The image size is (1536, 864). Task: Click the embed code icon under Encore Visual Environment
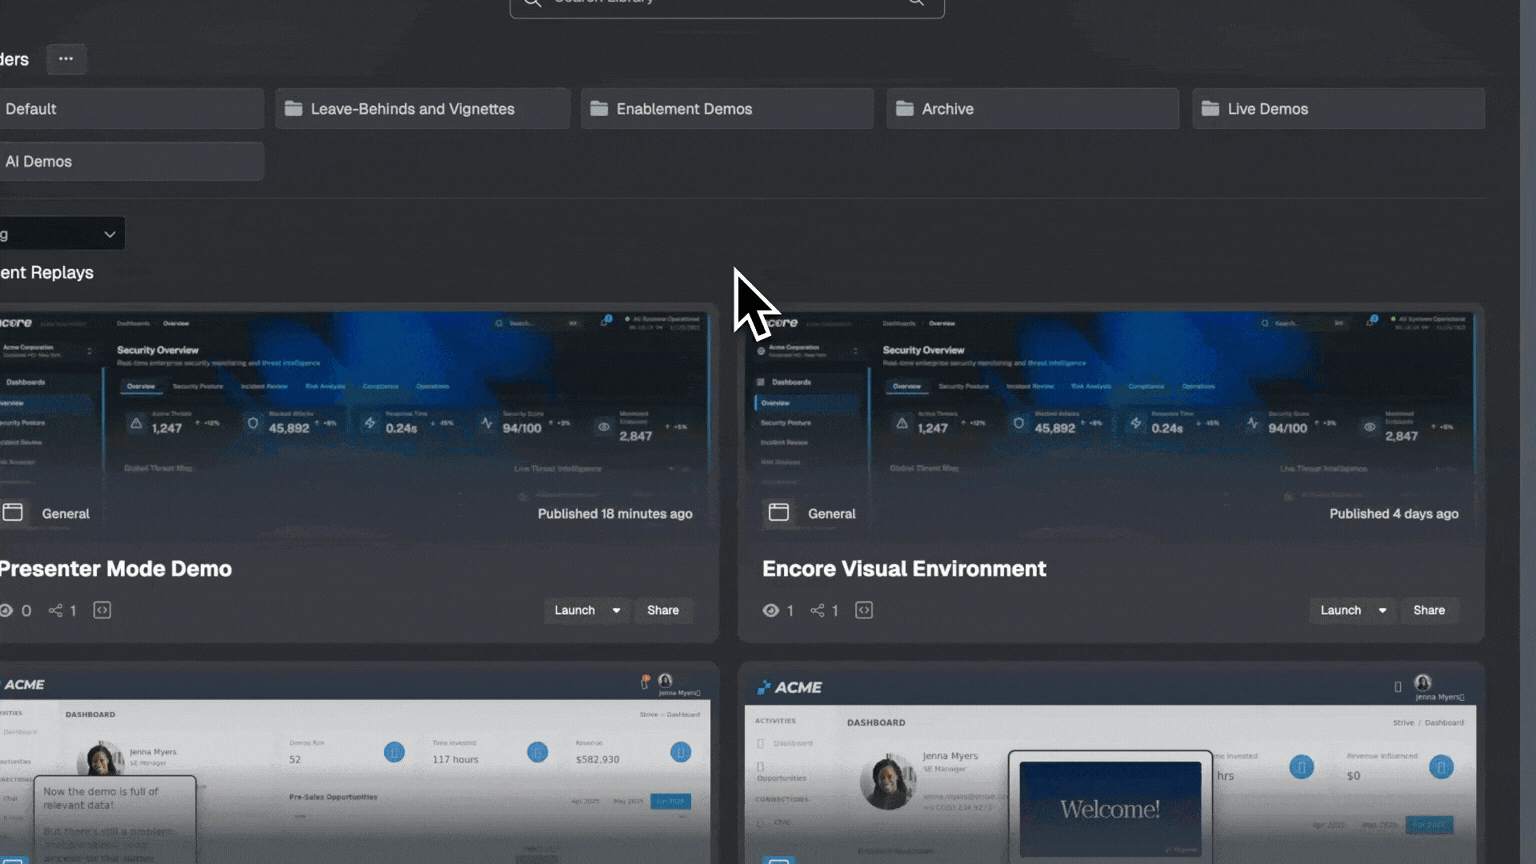(x=864, y=610)
